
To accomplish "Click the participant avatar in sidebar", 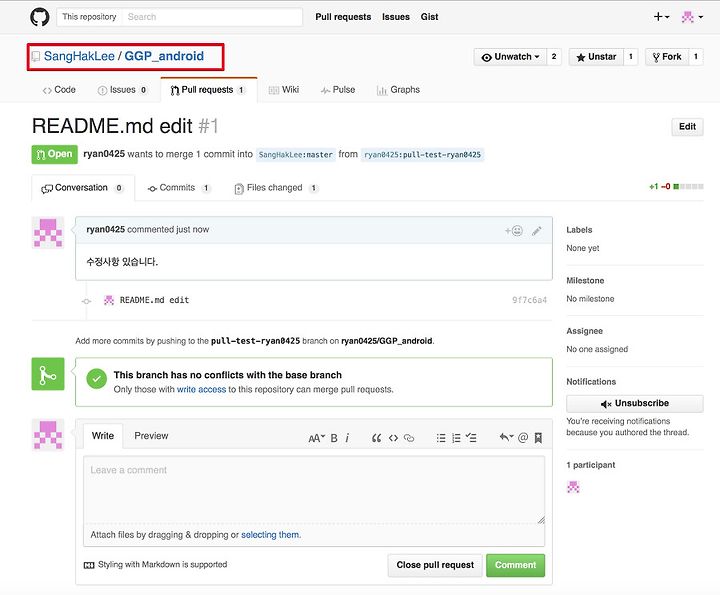I will click(x=573, y=487).
